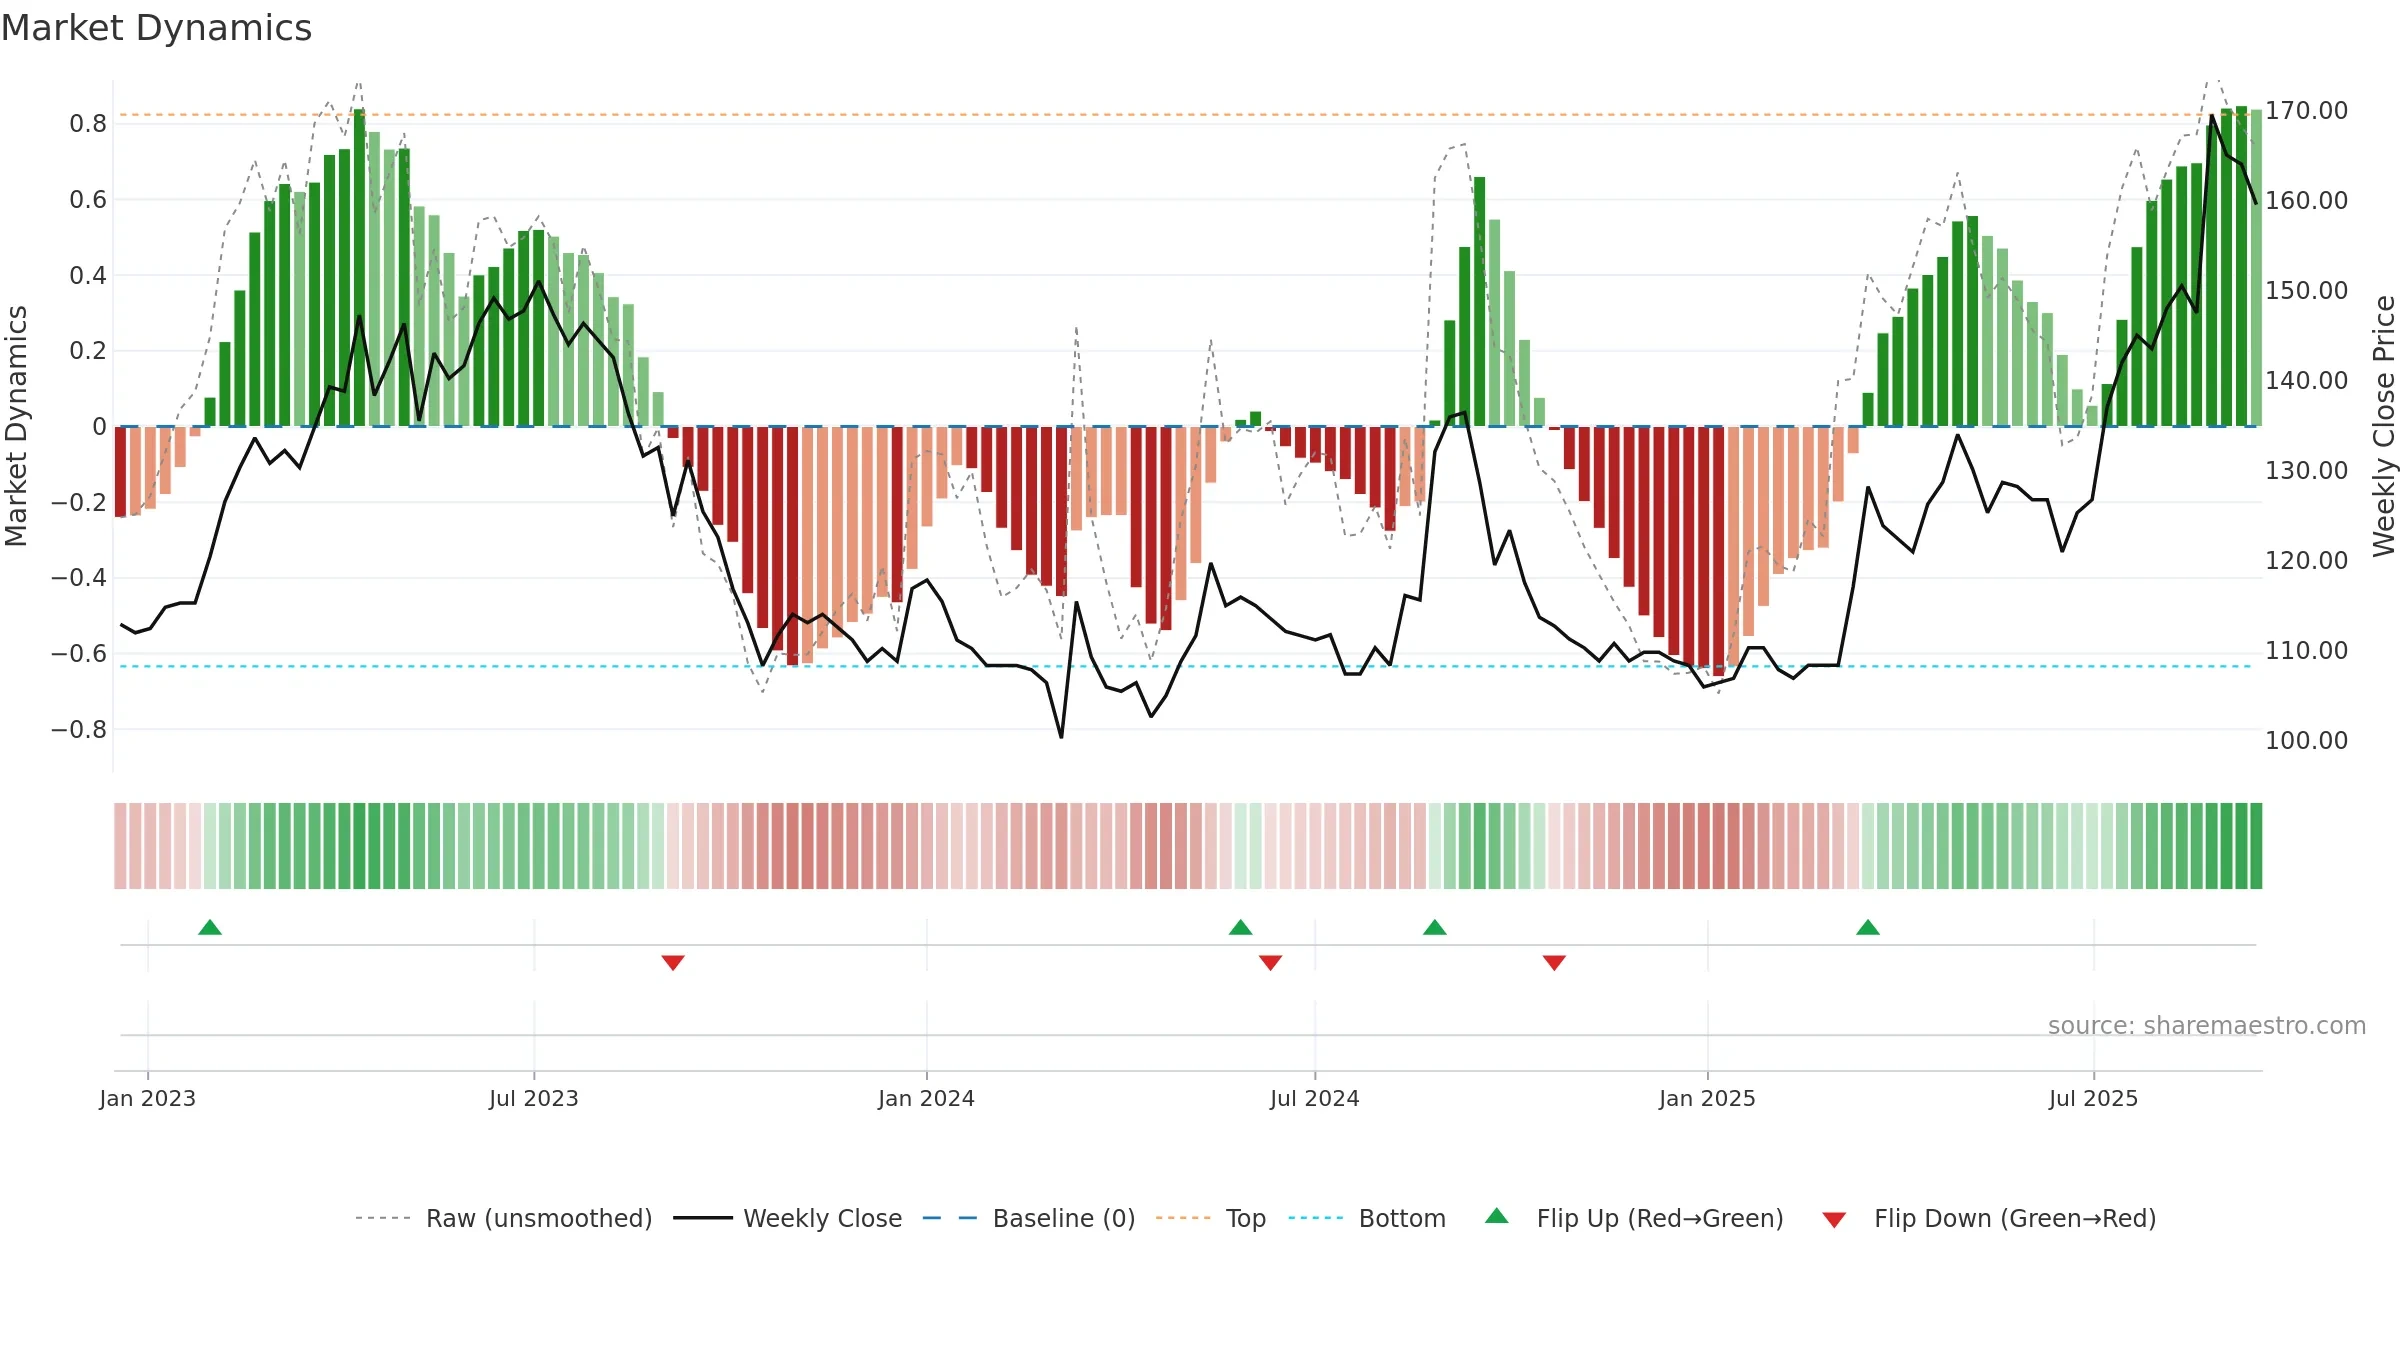This screenshot has width=2400, height=1350.
Task: Toggle the Raw (unsmoothed) legend entry
Action: (x=503, y=1218)
